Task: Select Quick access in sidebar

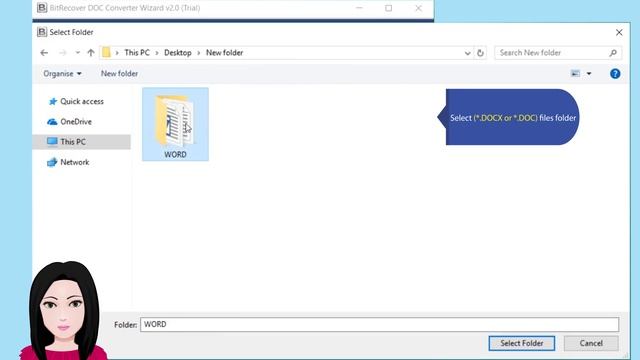Action: tap(82, 101)
